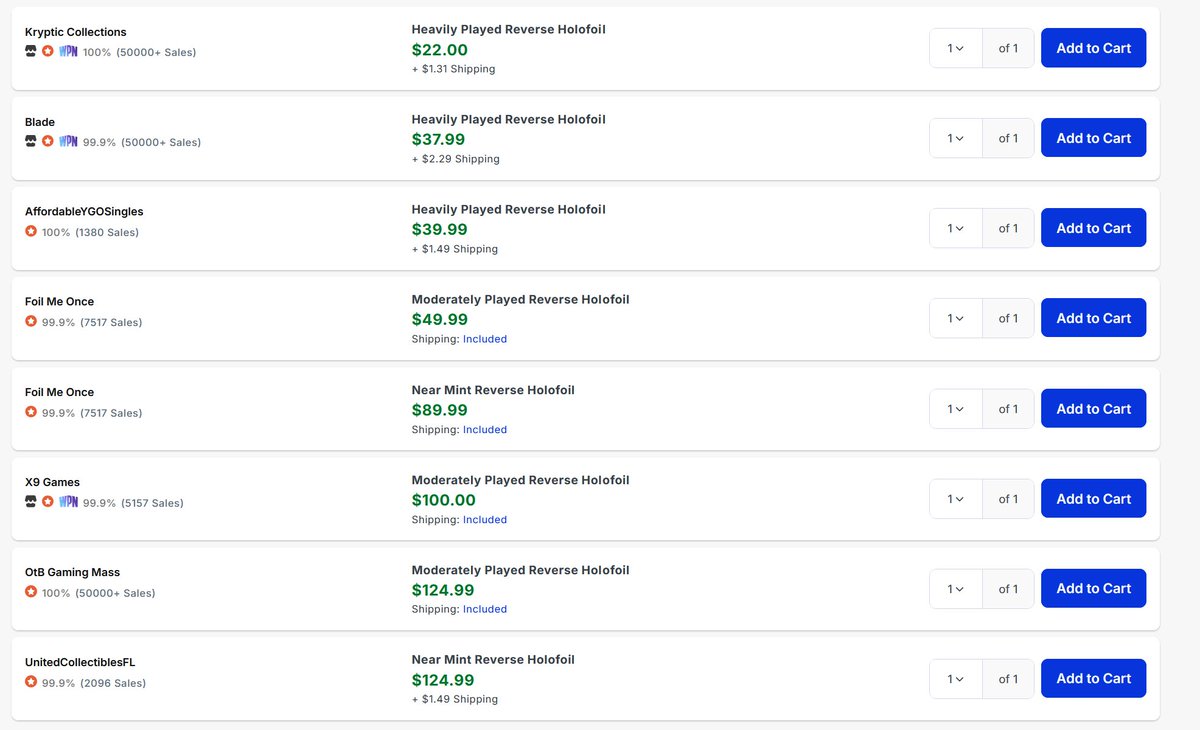Image resolution: width=1200 pixels, height=730 pixels.
Task: Click Blade's orange certified star icon
Action: (48, 141)
